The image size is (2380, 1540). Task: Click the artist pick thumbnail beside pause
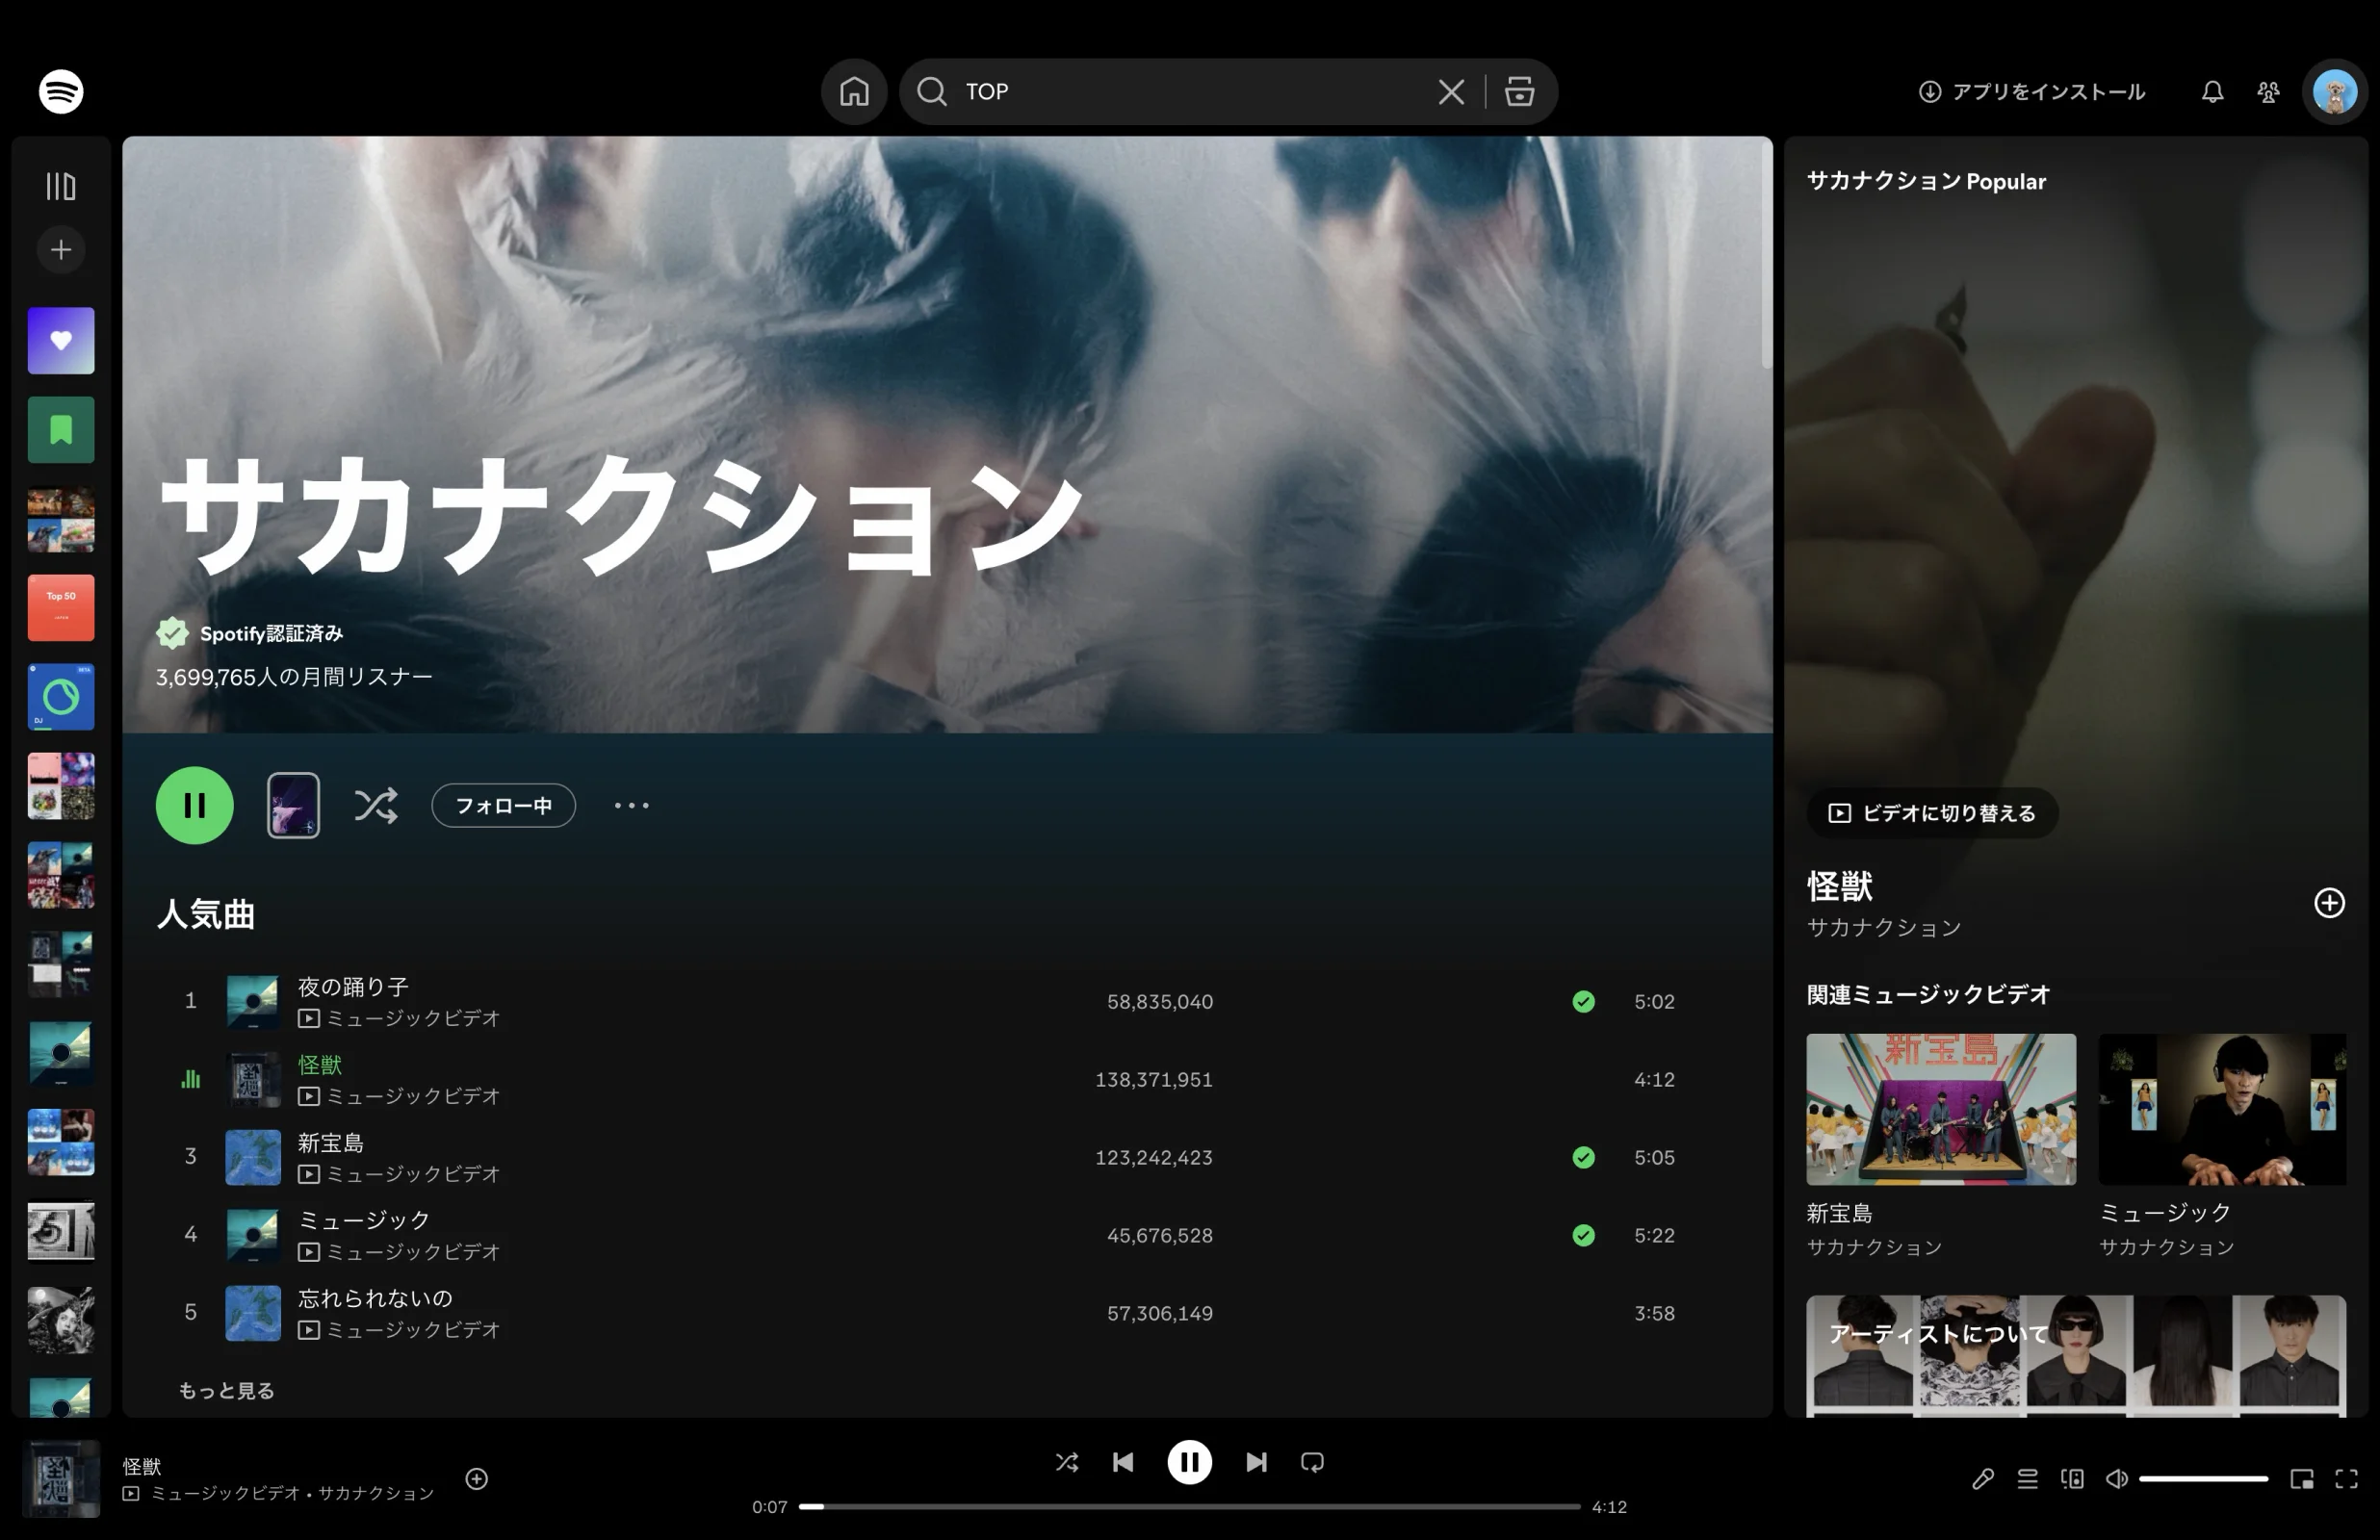[x=293, y=805]
